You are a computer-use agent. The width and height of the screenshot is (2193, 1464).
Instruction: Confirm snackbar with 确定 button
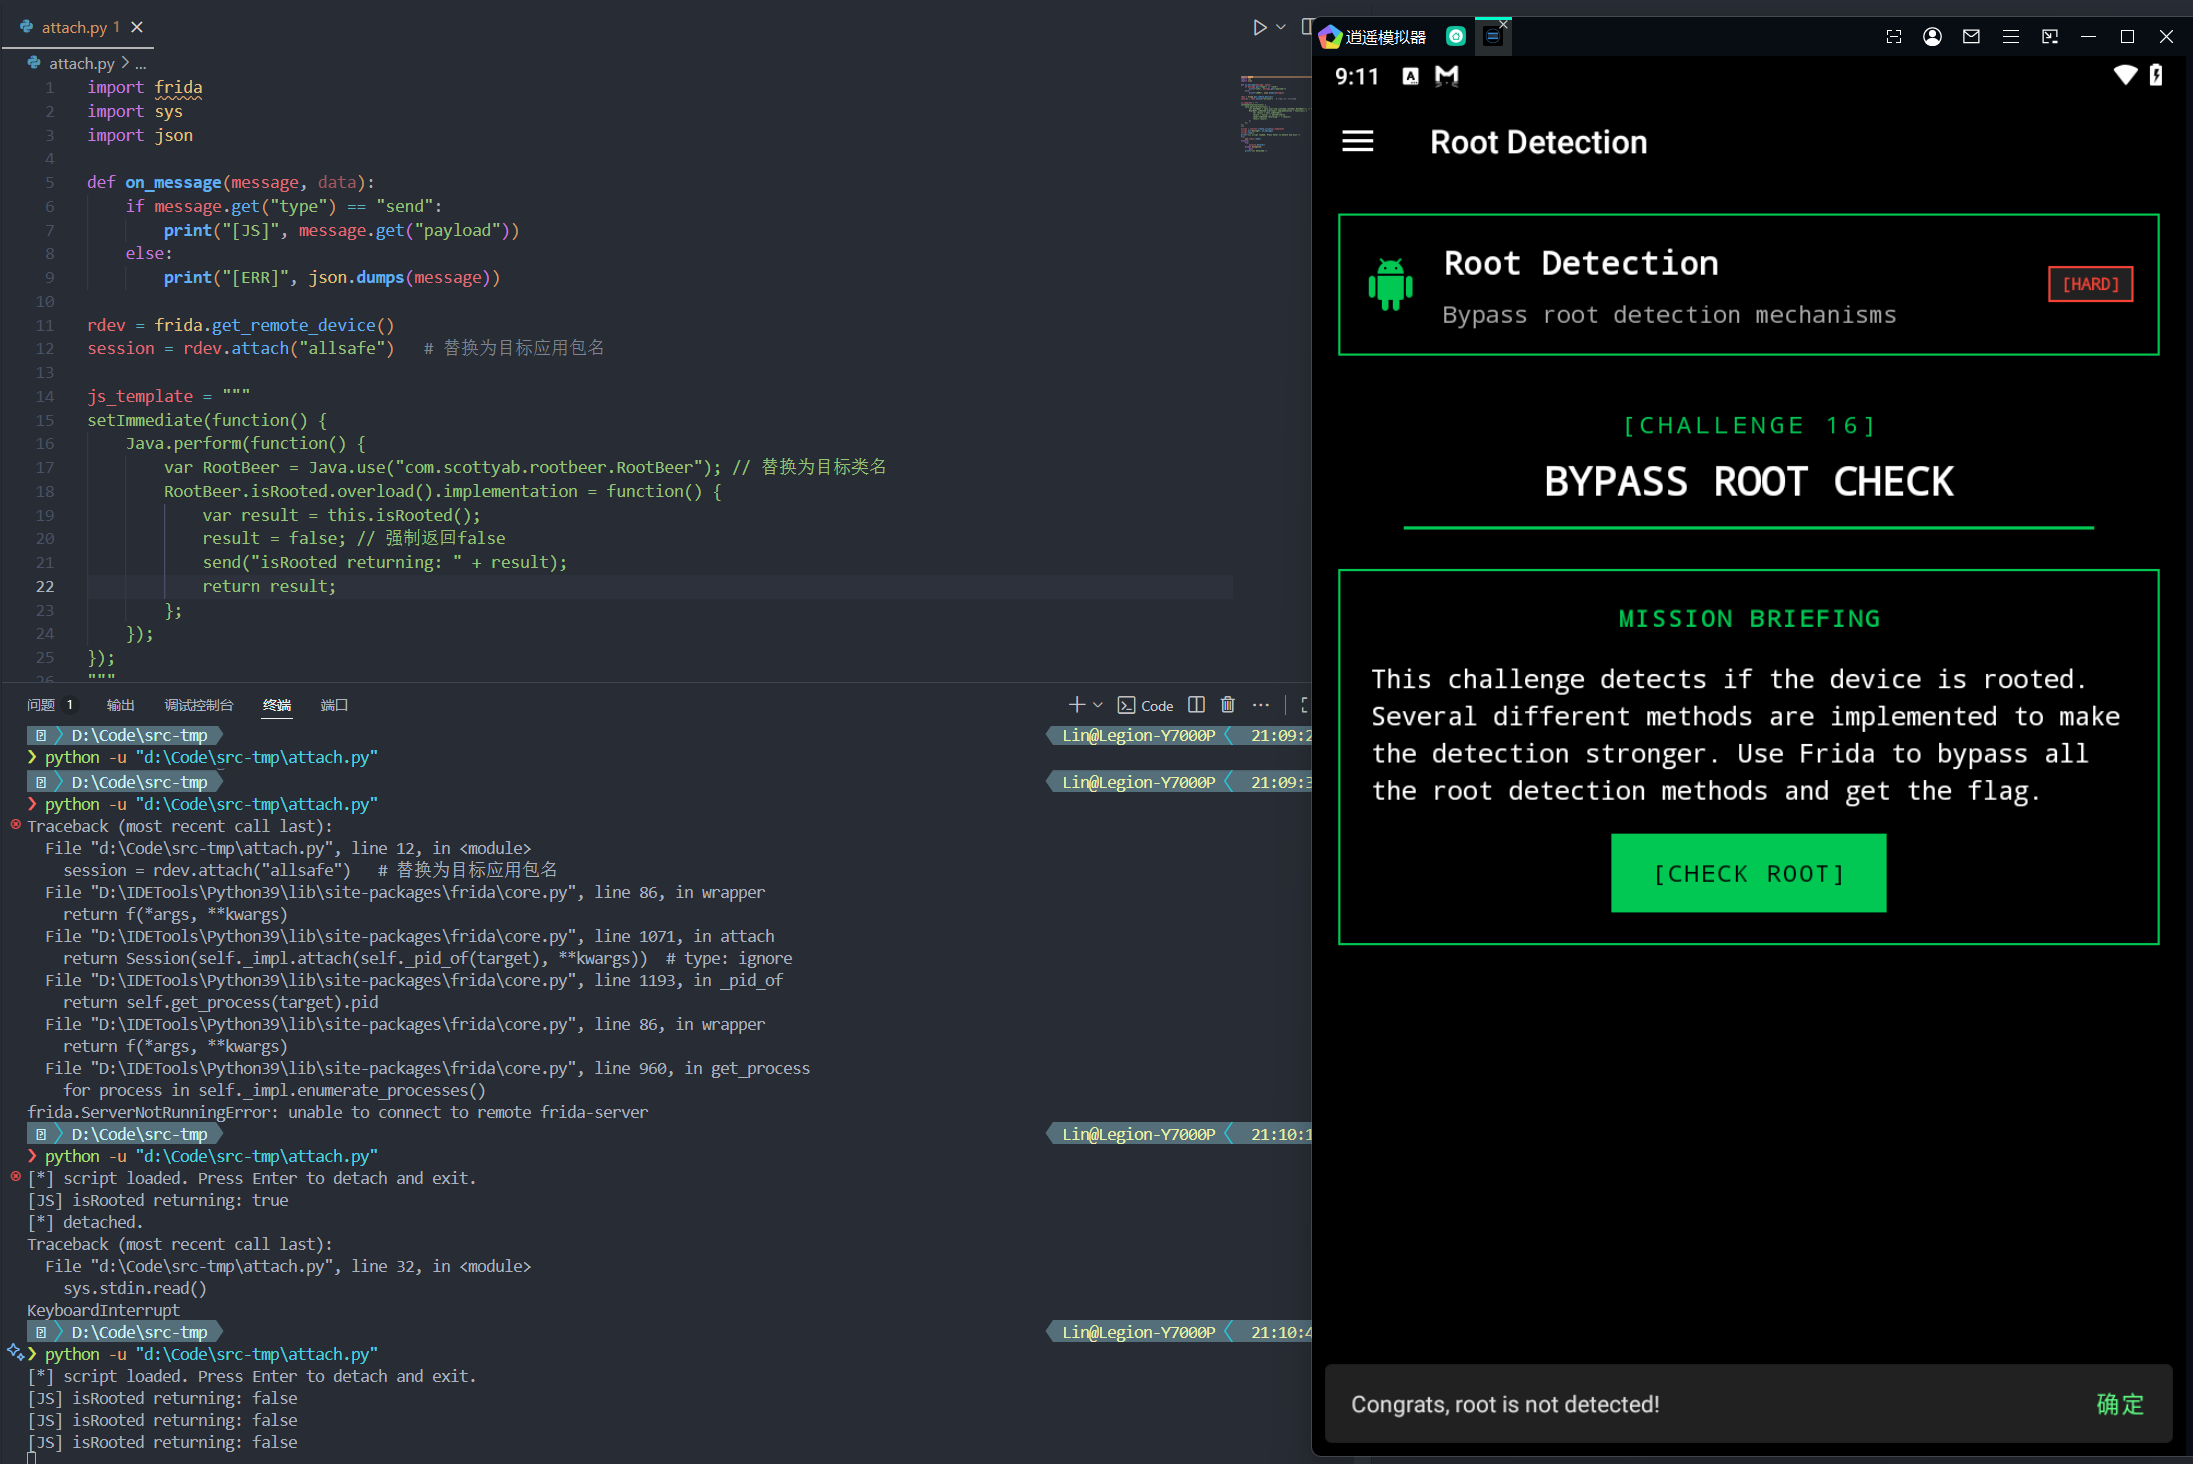coord(2120,1404)
